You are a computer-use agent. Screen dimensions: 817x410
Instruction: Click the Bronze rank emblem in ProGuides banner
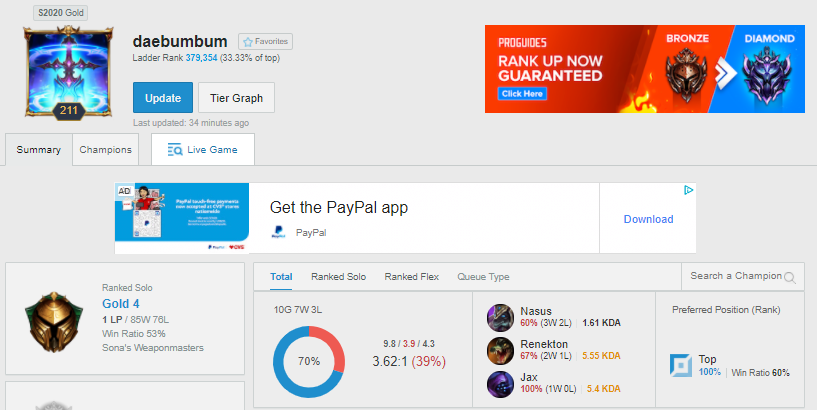click(687, 76)
